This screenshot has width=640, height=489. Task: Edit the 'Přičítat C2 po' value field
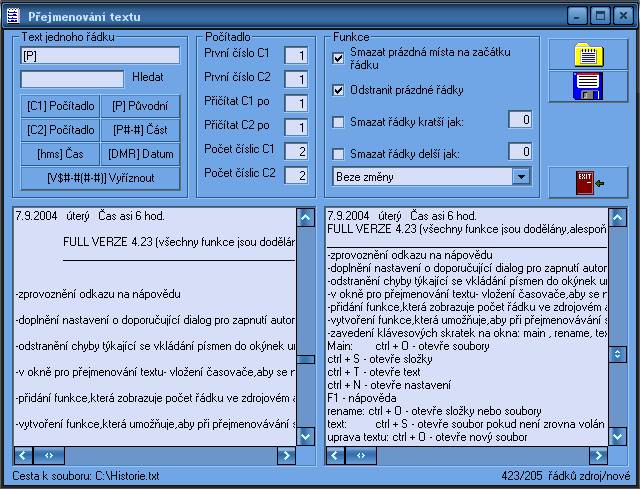click(x=296, y=127)
